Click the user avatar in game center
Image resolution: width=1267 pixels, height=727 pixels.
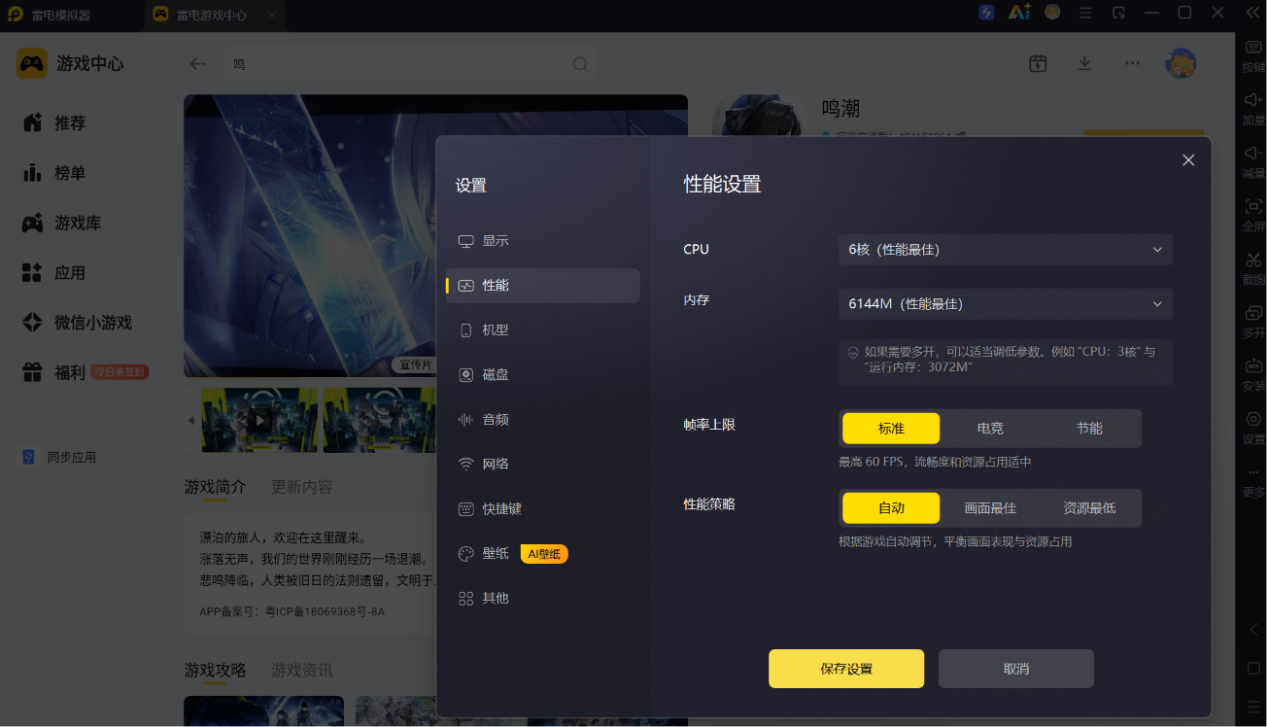click(x=1181, y=63)
